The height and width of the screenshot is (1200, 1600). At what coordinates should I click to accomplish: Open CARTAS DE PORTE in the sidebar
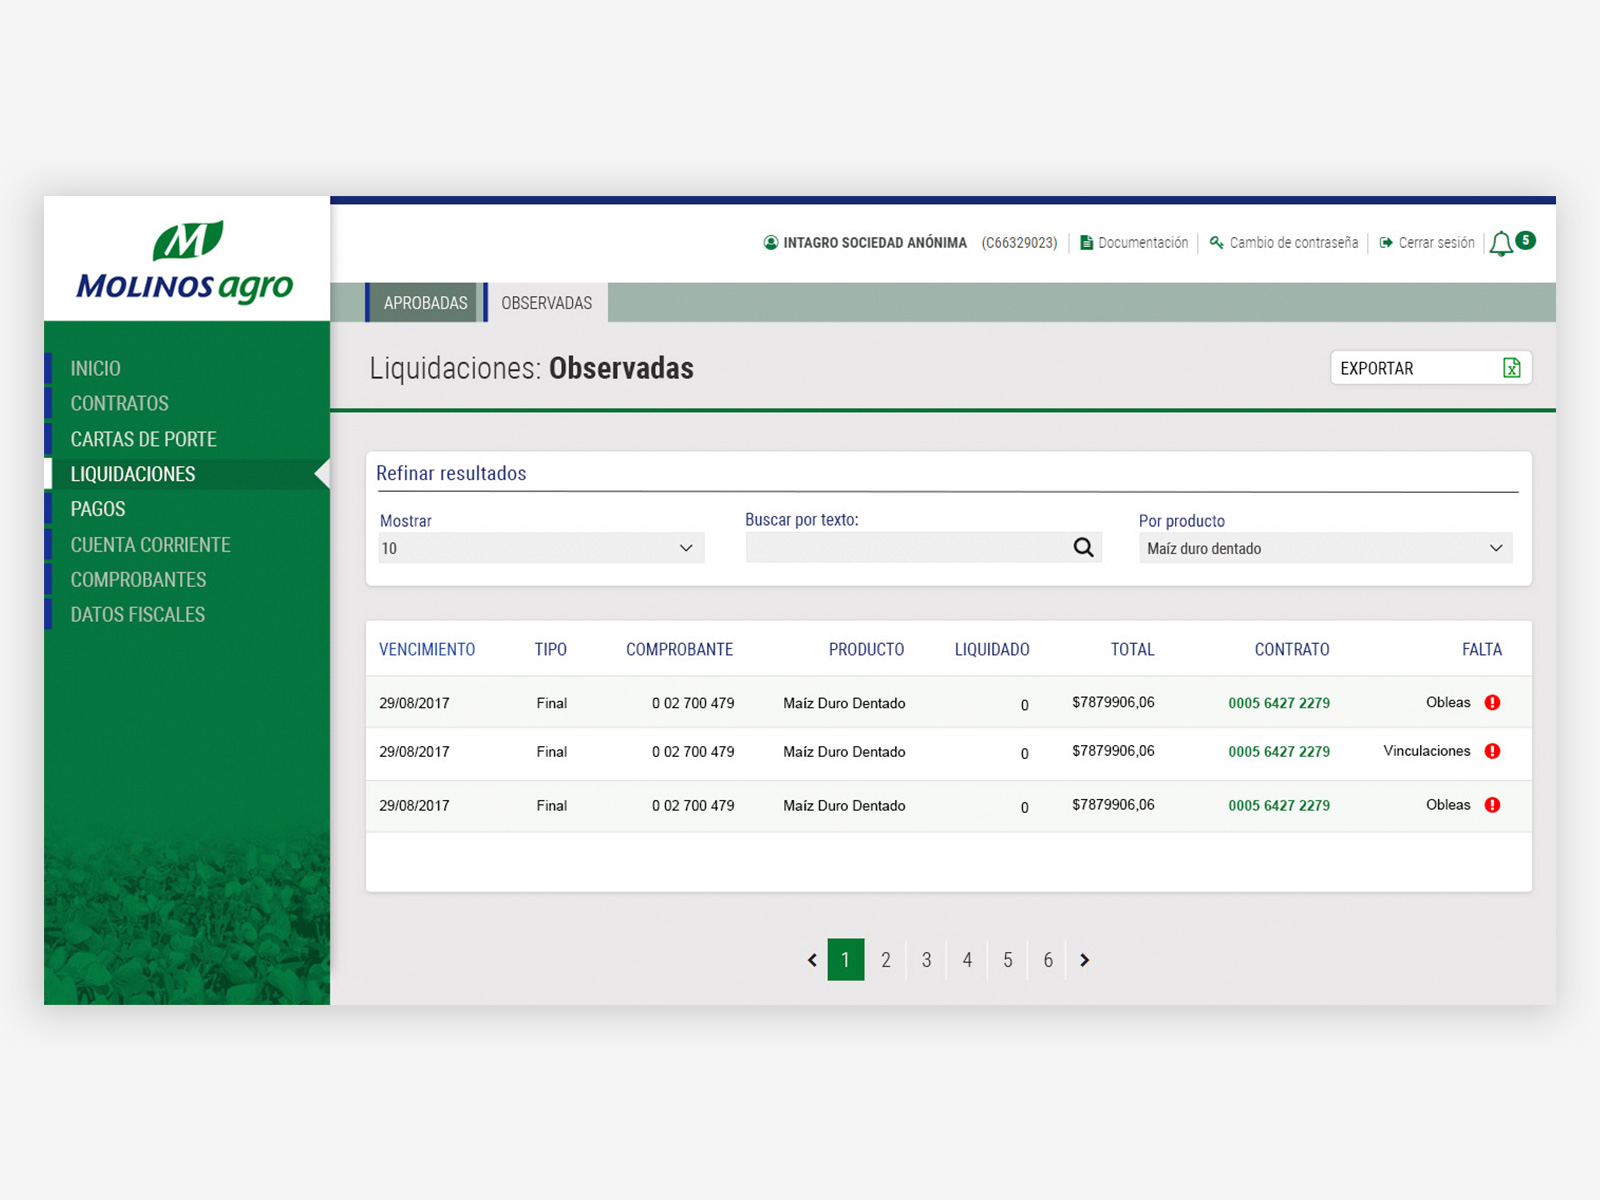point(143,439)
